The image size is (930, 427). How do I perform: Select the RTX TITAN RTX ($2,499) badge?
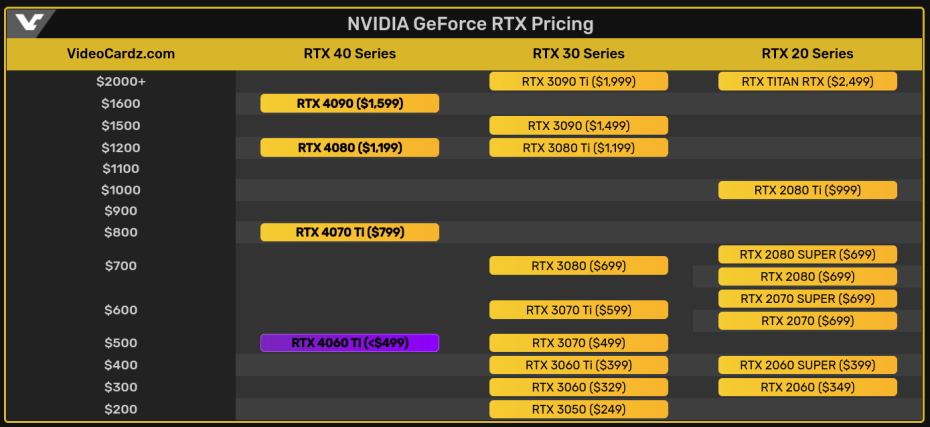click(807, 81)
